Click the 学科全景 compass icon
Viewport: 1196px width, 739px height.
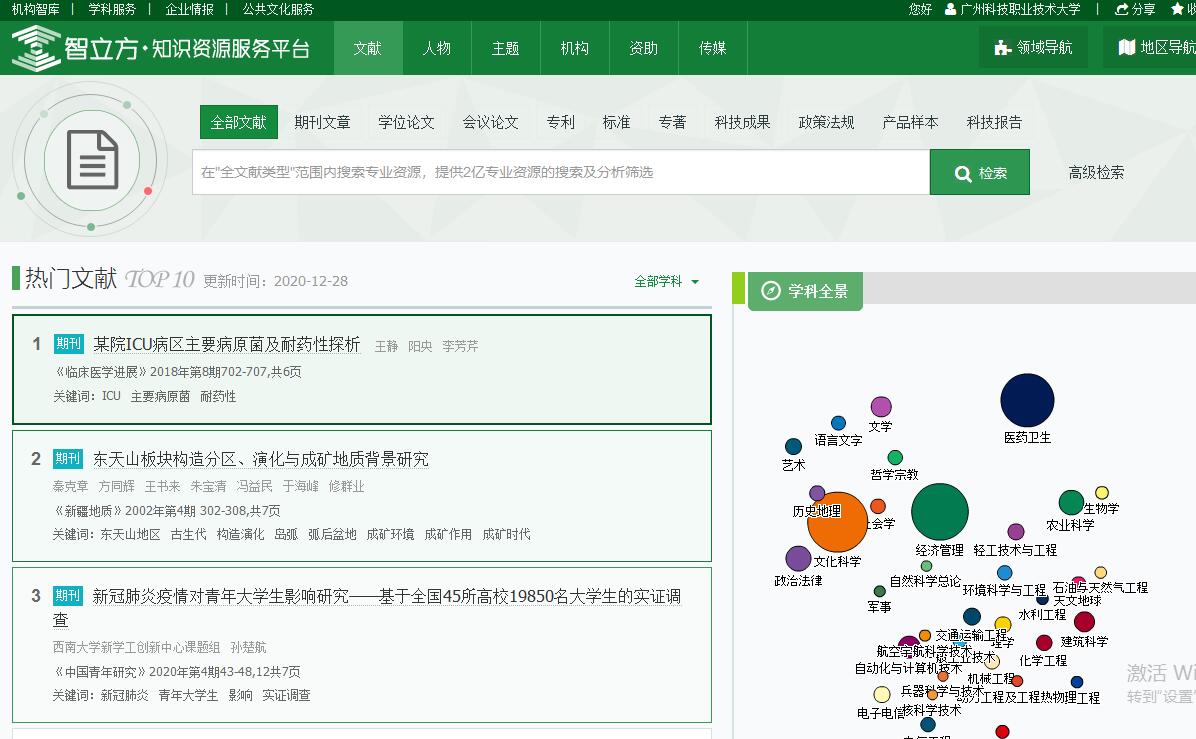click(770, 291)
